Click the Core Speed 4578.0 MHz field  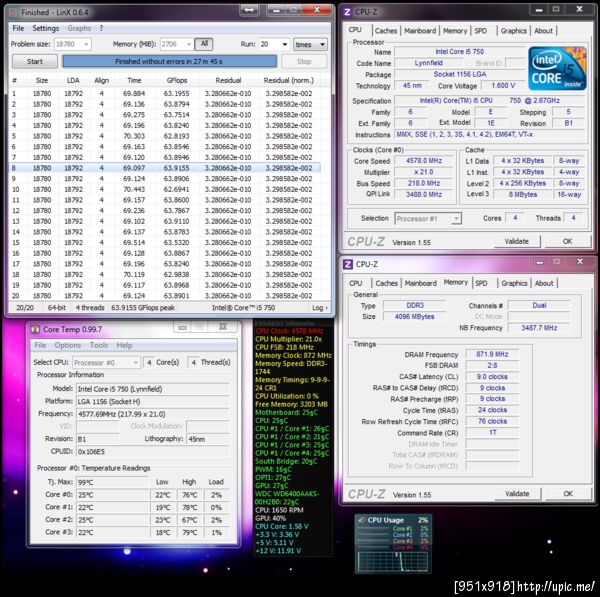[424, 161]
